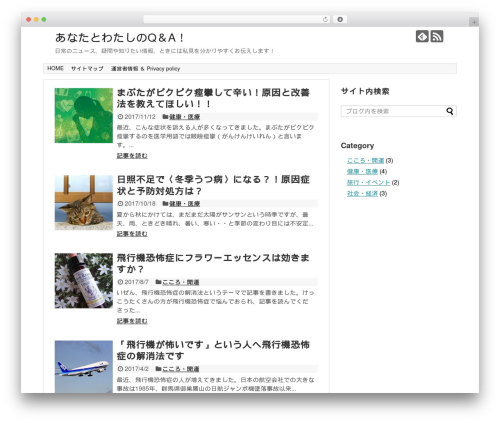
Task: Click the sleeping cat thumbnail image
Action: 84,203
